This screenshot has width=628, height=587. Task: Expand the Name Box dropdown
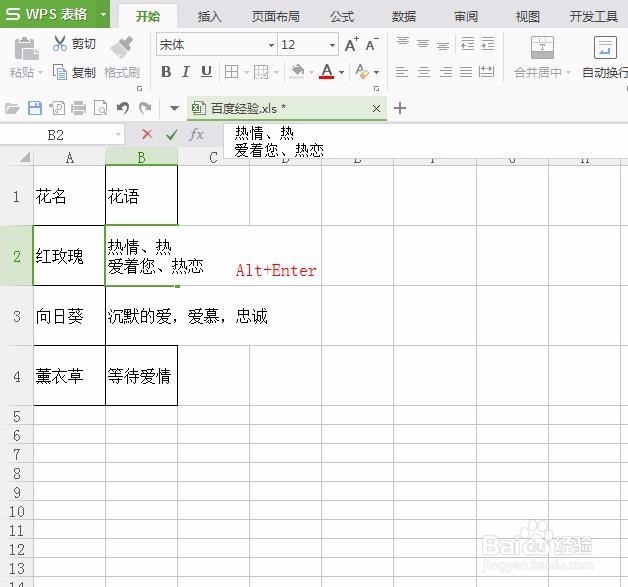coord(118,134)
